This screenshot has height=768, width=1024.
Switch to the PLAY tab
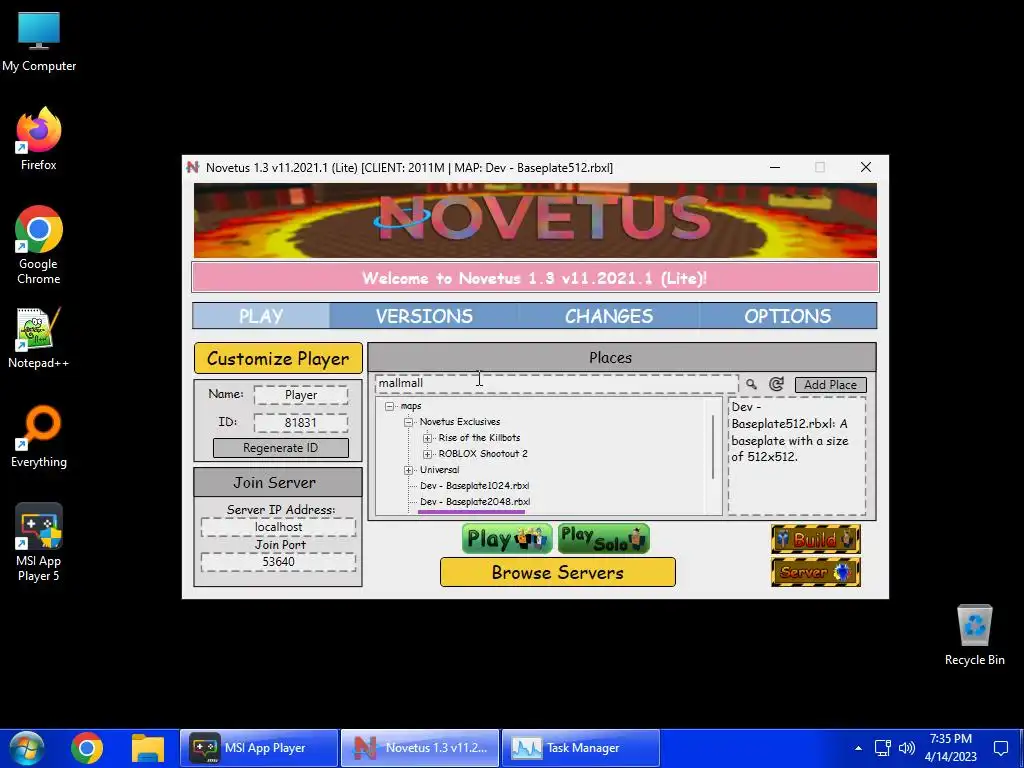click(x=261, y=316)
